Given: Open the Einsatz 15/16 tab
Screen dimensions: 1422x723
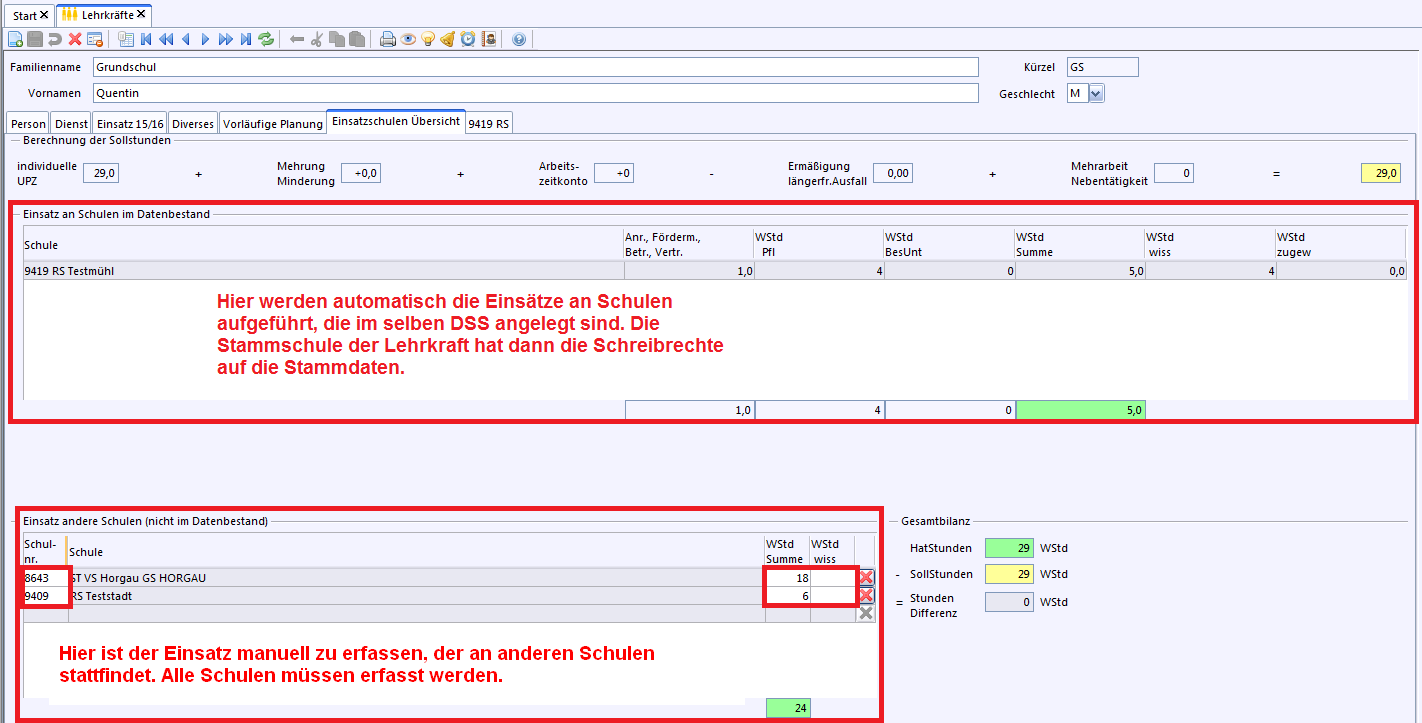Looking at the screenshot, I should click(130, 124).
